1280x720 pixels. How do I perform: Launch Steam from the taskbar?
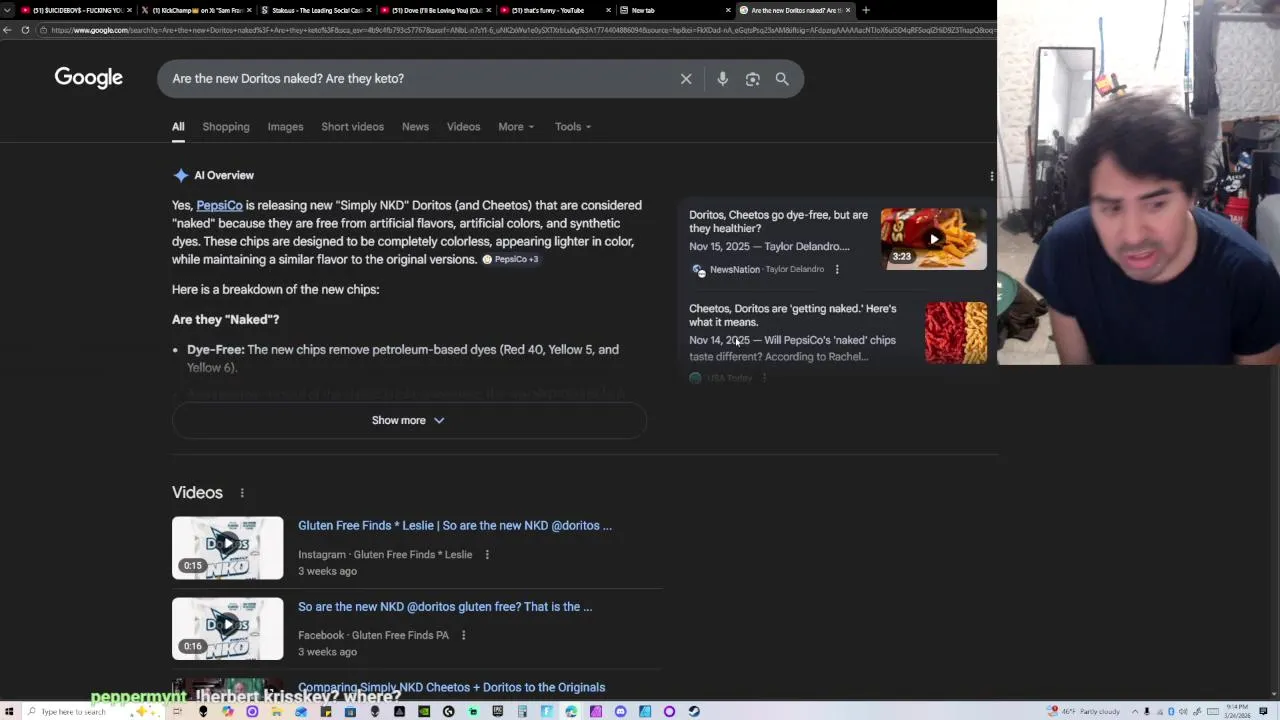(694, 712)
